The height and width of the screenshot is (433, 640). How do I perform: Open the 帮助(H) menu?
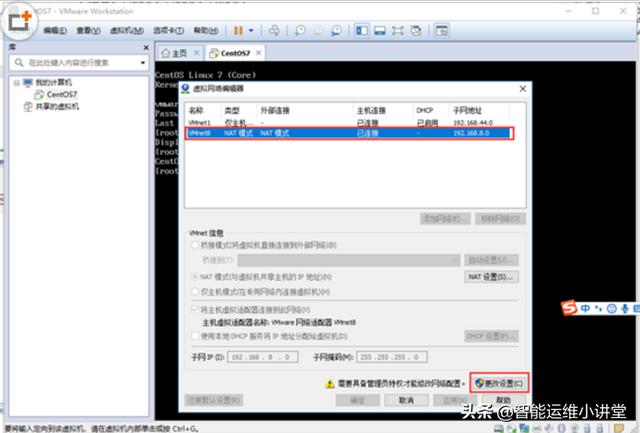205,31
